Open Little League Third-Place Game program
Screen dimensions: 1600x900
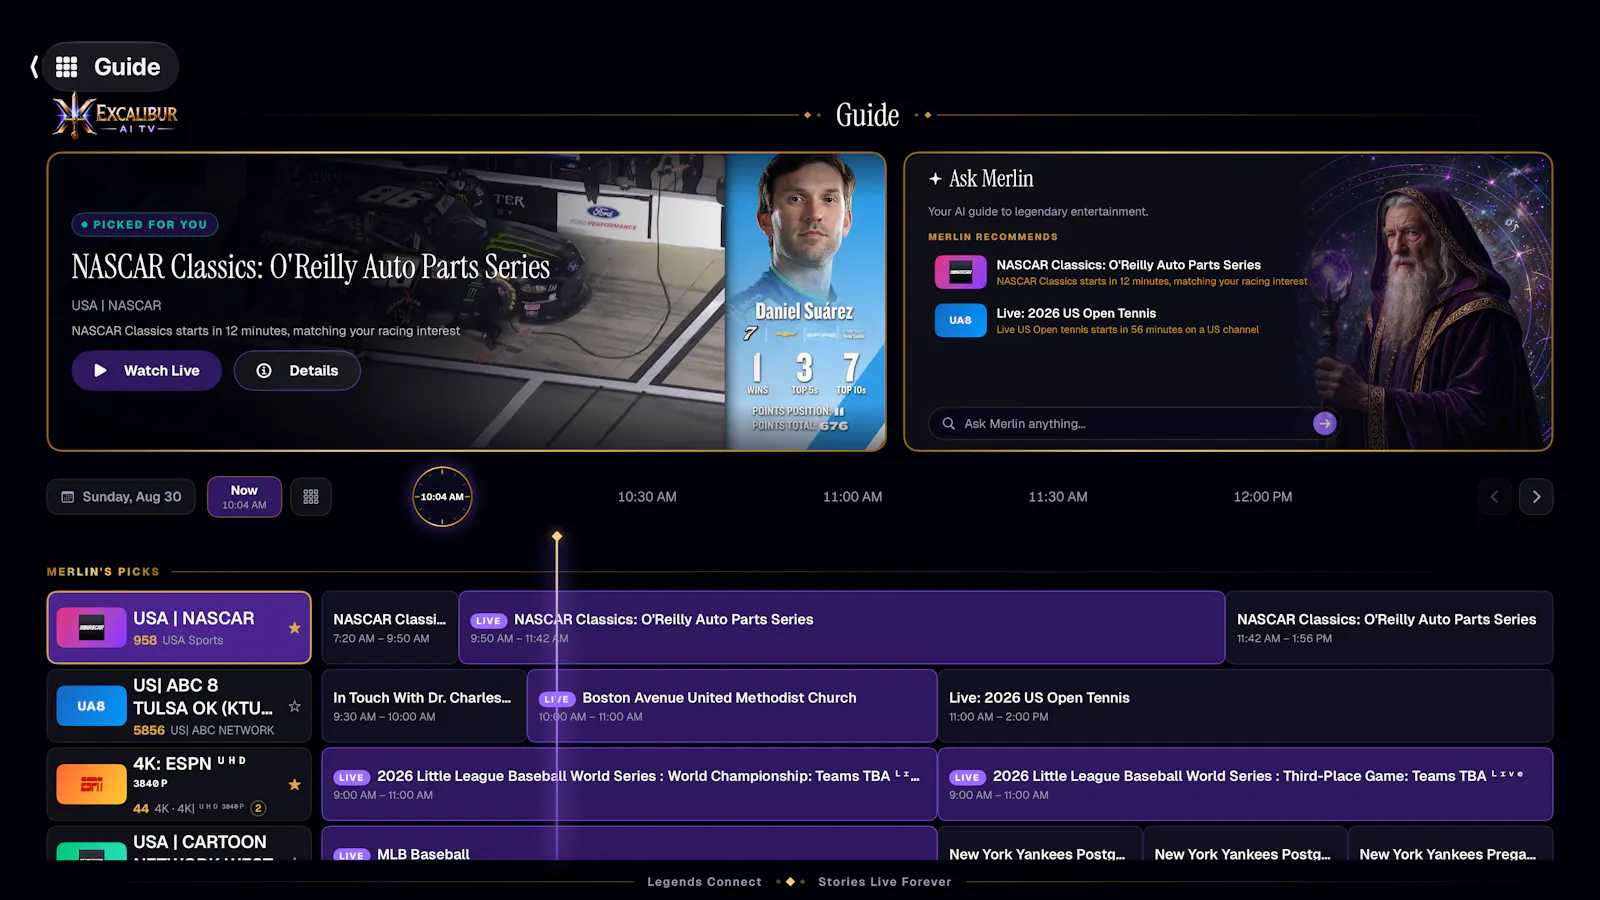[x=1245, y=784]
